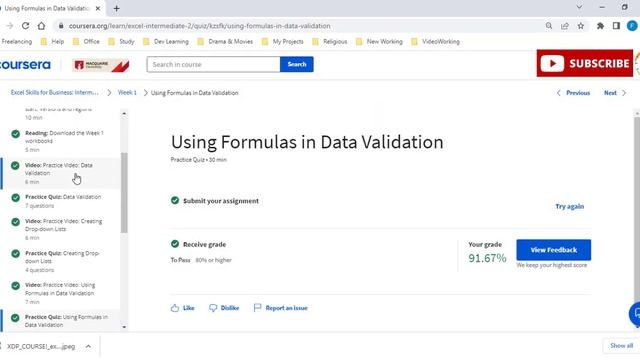The image size is (640, 360).
Task: Click View Feedback button
Action: (x=553, y=250)
